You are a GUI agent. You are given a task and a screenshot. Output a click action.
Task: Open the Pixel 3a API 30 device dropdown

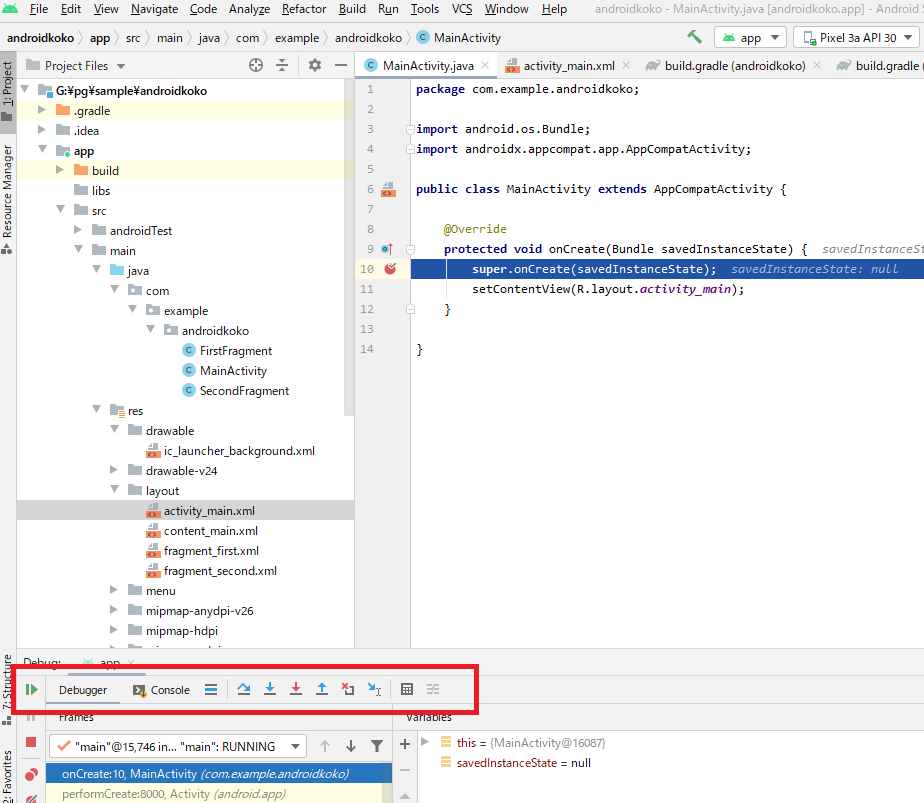pos(857,38)
